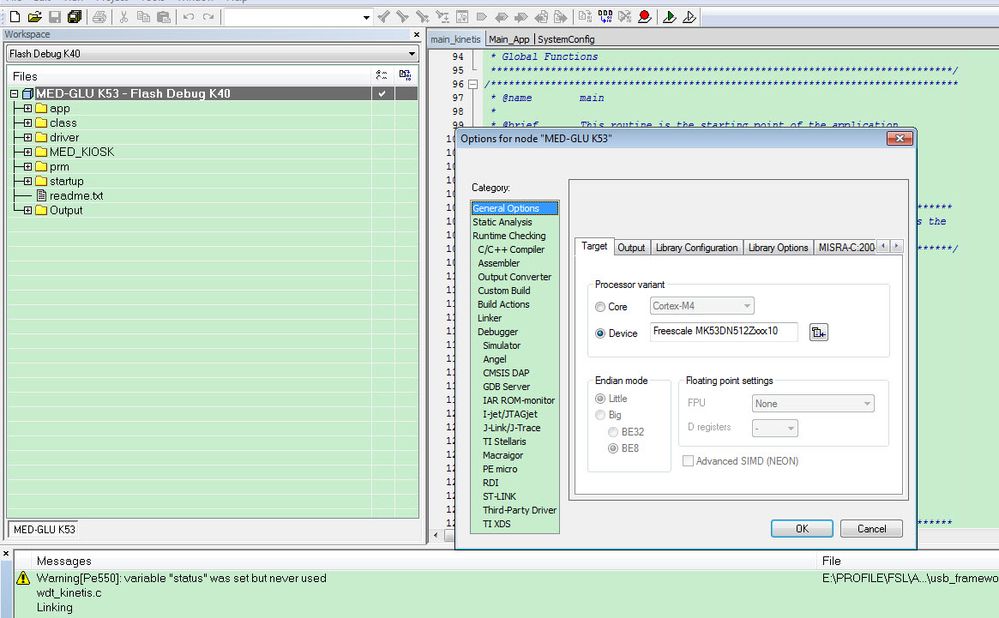This screenshot has height=618, width=999.
Task: Expand the prm folder node
Action: pyautogui.click(x=27, y=167)
